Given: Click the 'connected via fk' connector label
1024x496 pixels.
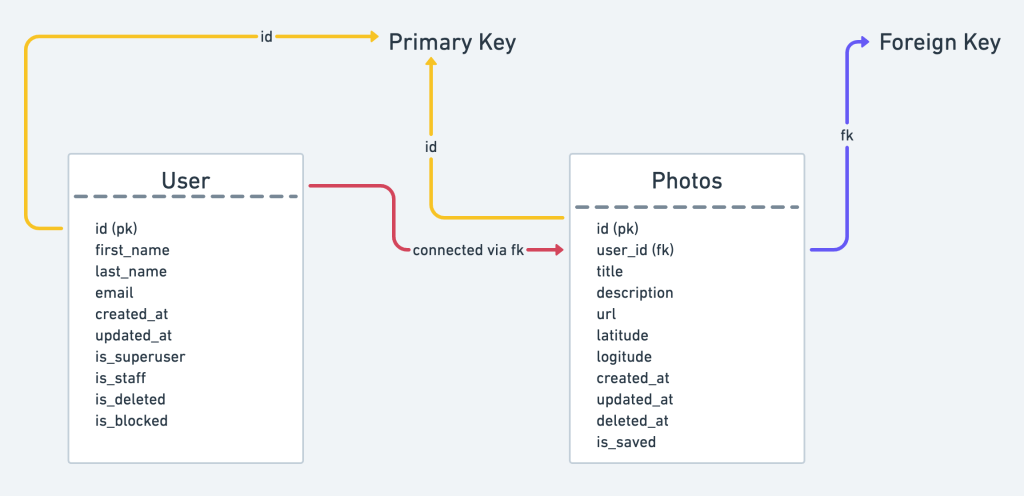Looking at the screenshot, I should pos(468,250).
